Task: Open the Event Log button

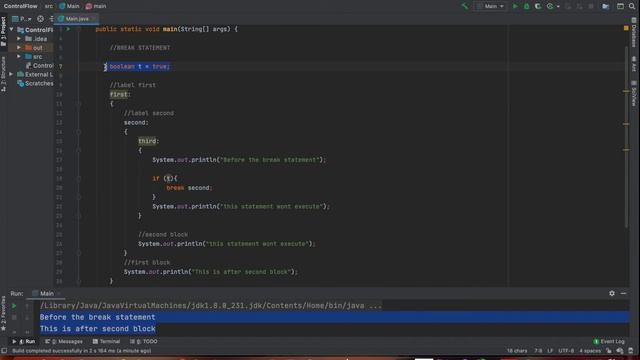Action: (x=609, y=341)
